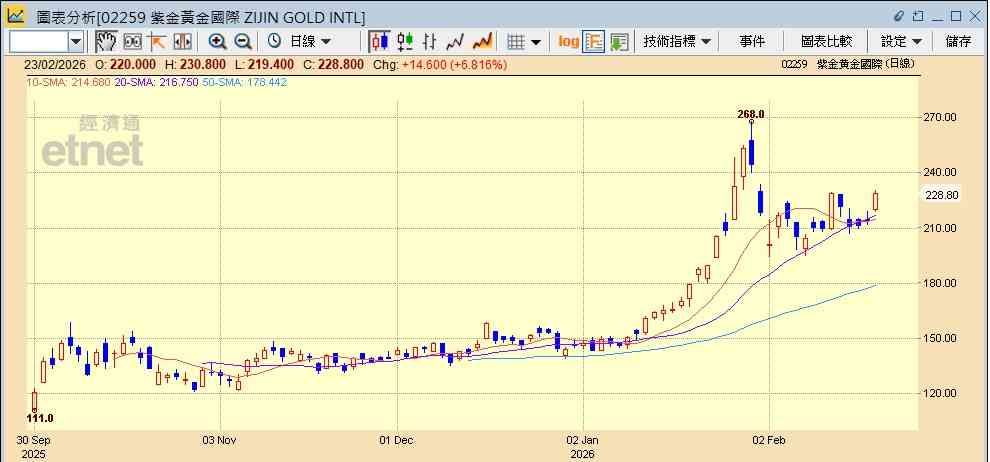
Task: Switch to the OHLC bar chart icon
Action: click(x=430, y=42)
